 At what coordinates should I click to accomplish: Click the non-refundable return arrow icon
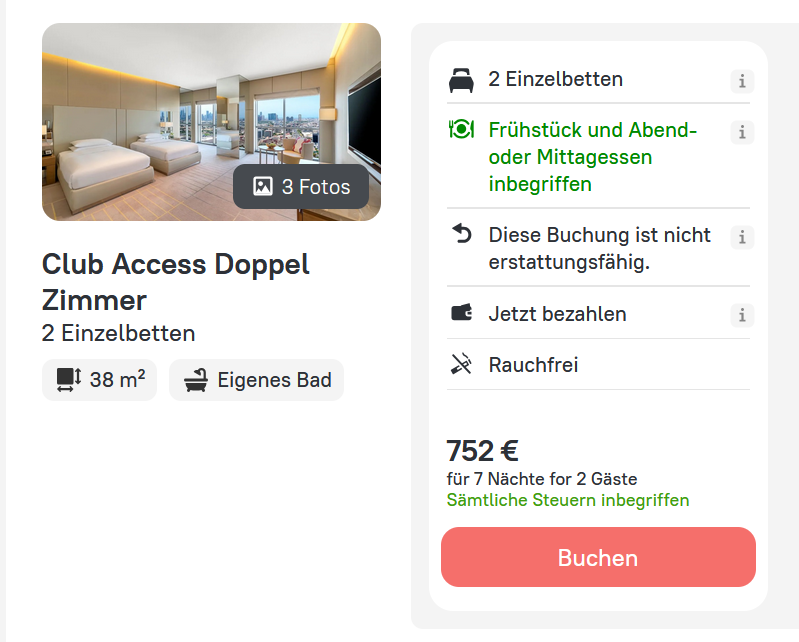coord(461,235)
